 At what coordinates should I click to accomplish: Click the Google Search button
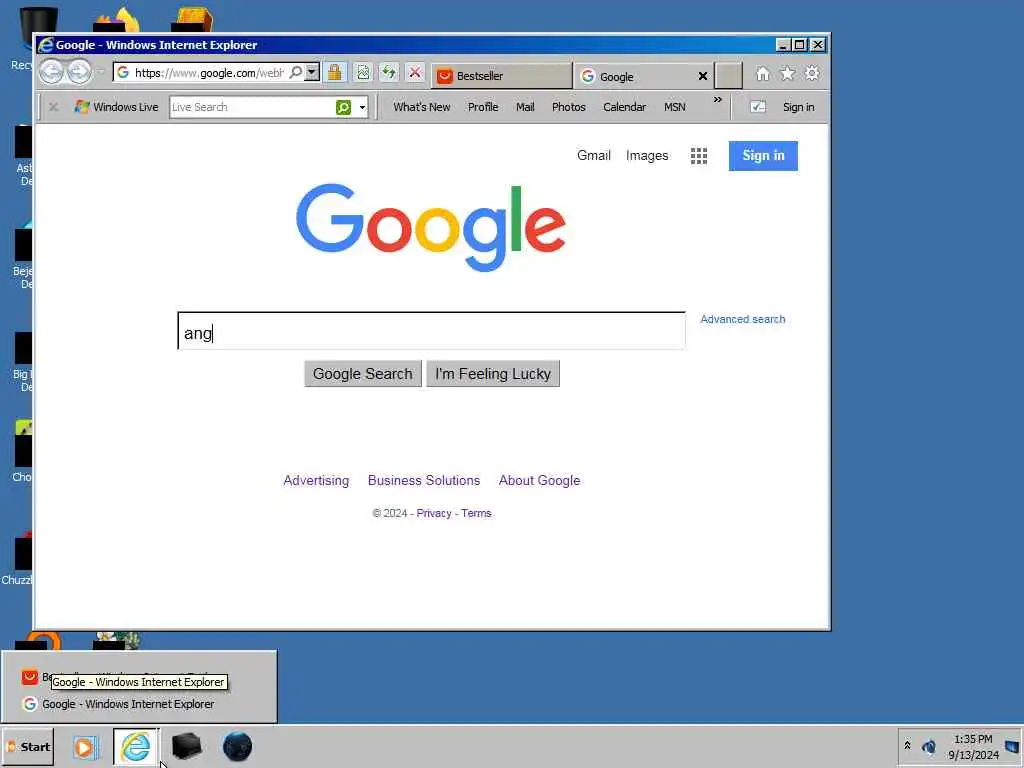[x=362, y=374]
